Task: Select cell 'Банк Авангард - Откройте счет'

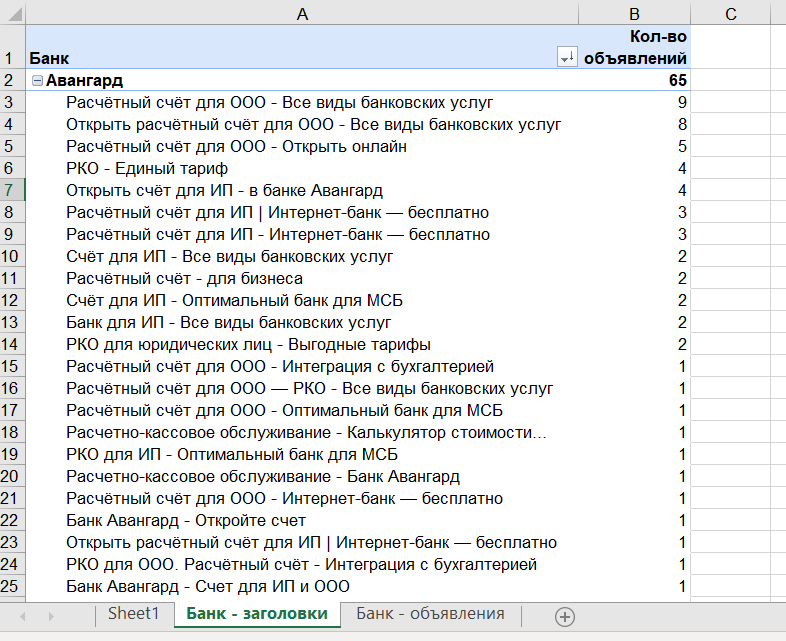Action: tap(302, 521)
